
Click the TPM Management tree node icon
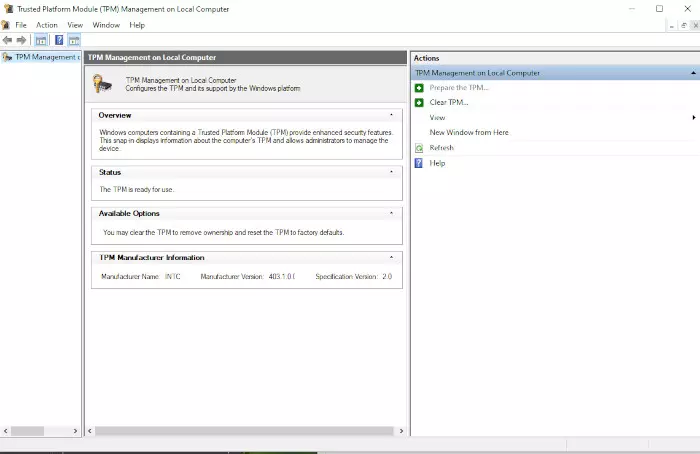click(7, 57)
